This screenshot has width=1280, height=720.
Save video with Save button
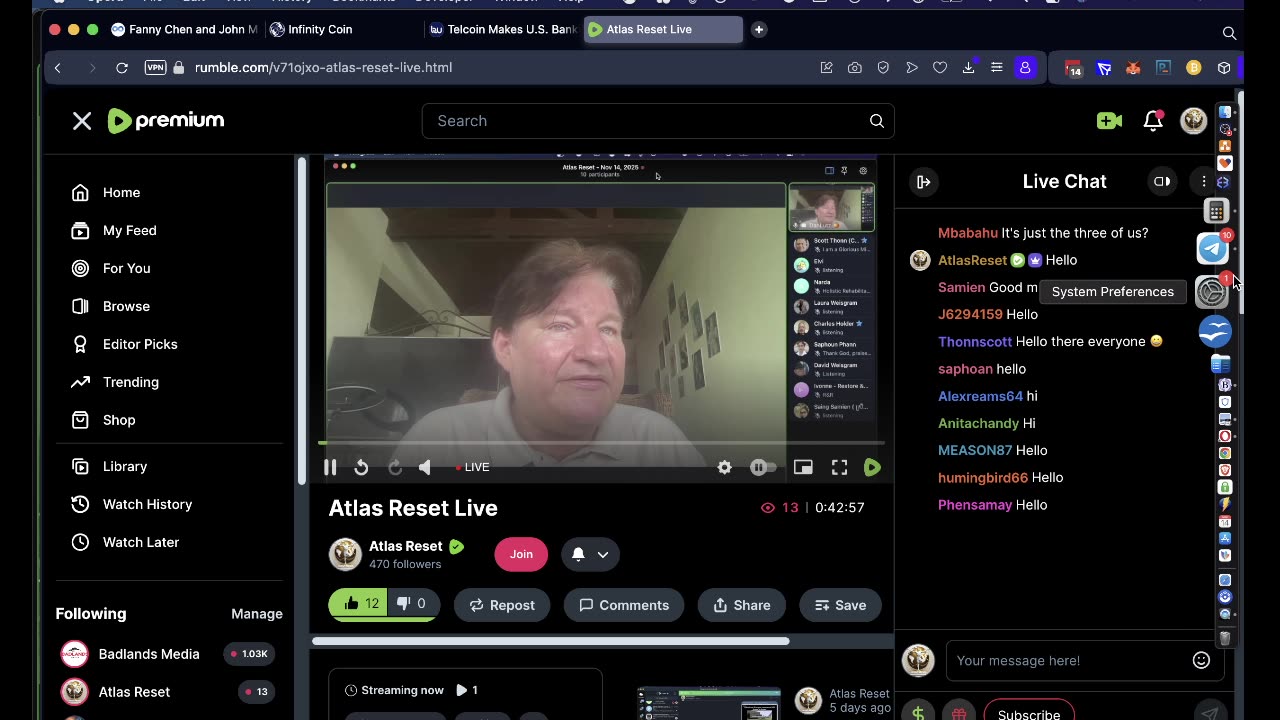(840, 605)
